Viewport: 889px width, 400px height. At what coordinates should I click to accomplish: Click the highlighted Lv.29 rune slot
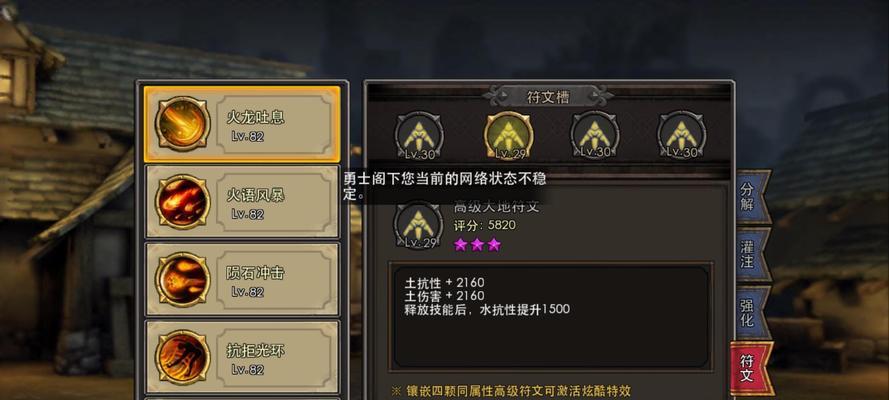[507, 136]
